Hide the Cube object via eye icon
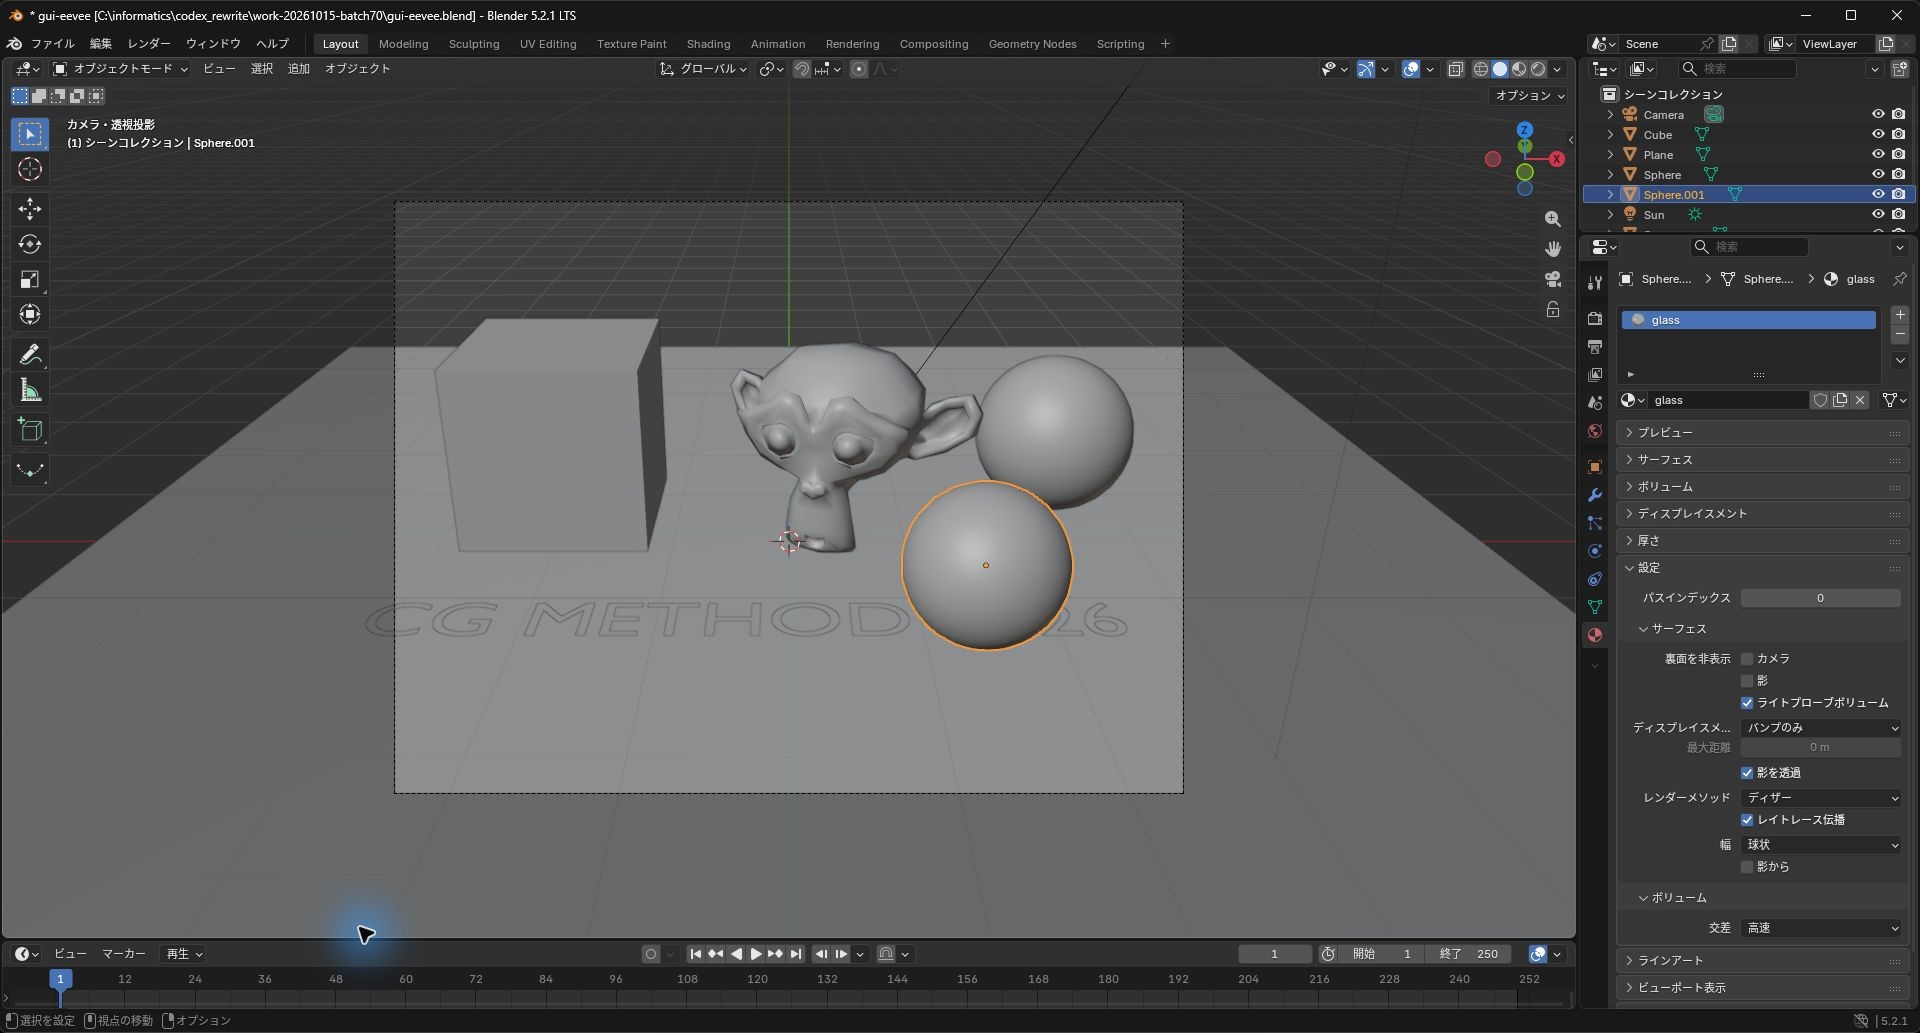Image resolution: width=1920 pixels, height=1033 pixels. click(x=1878, y=135)
